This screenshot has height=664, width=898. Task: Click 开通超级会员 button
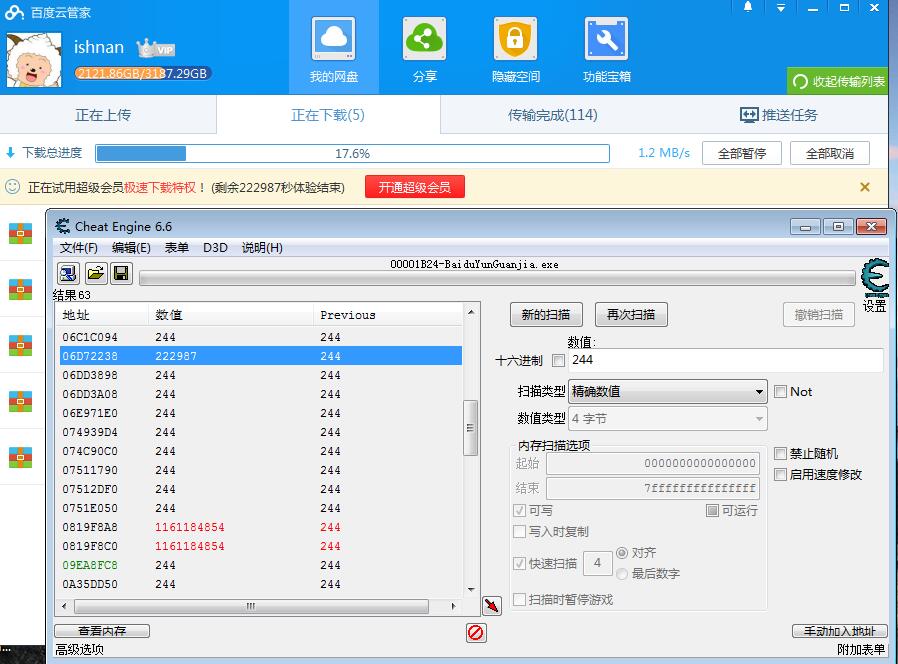click(415, 187)
